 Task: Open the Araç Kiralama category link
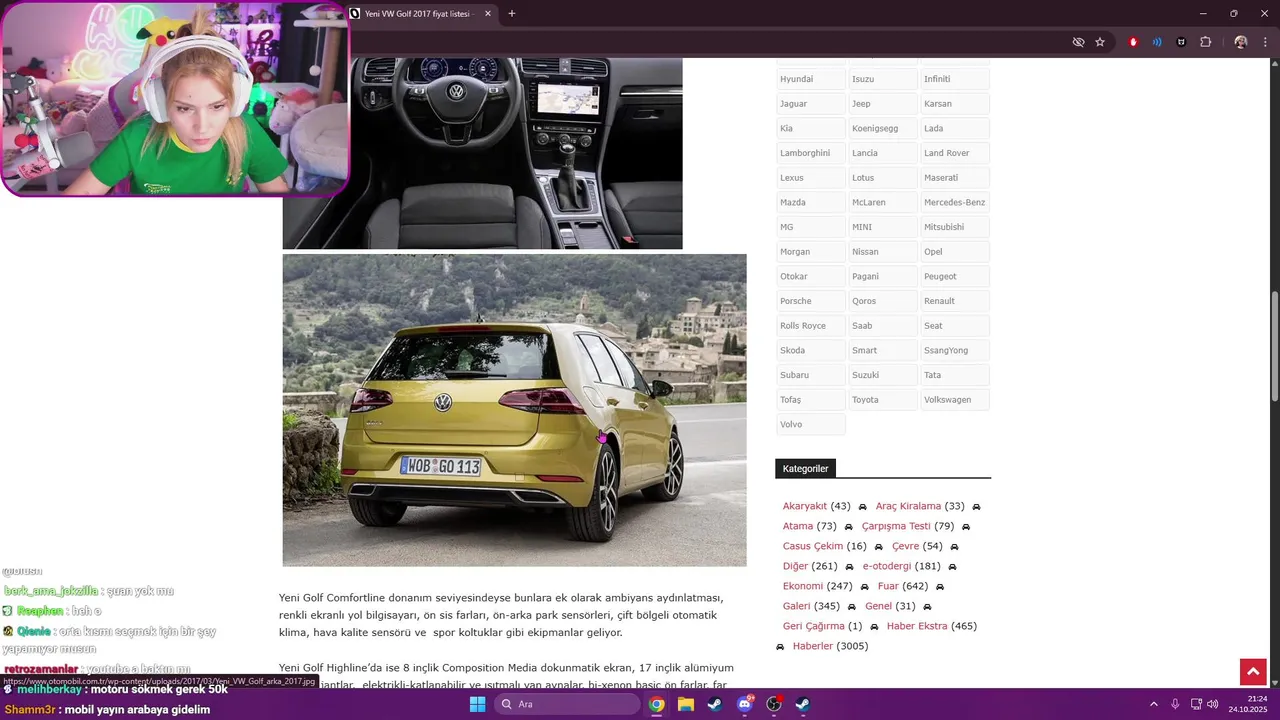point(908,506)
